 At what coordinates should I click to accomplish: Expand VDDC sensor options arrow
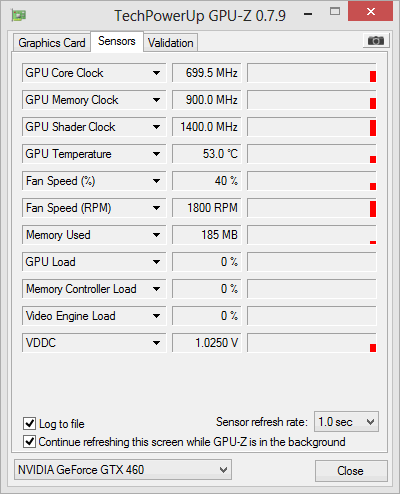tap(156, 343)
